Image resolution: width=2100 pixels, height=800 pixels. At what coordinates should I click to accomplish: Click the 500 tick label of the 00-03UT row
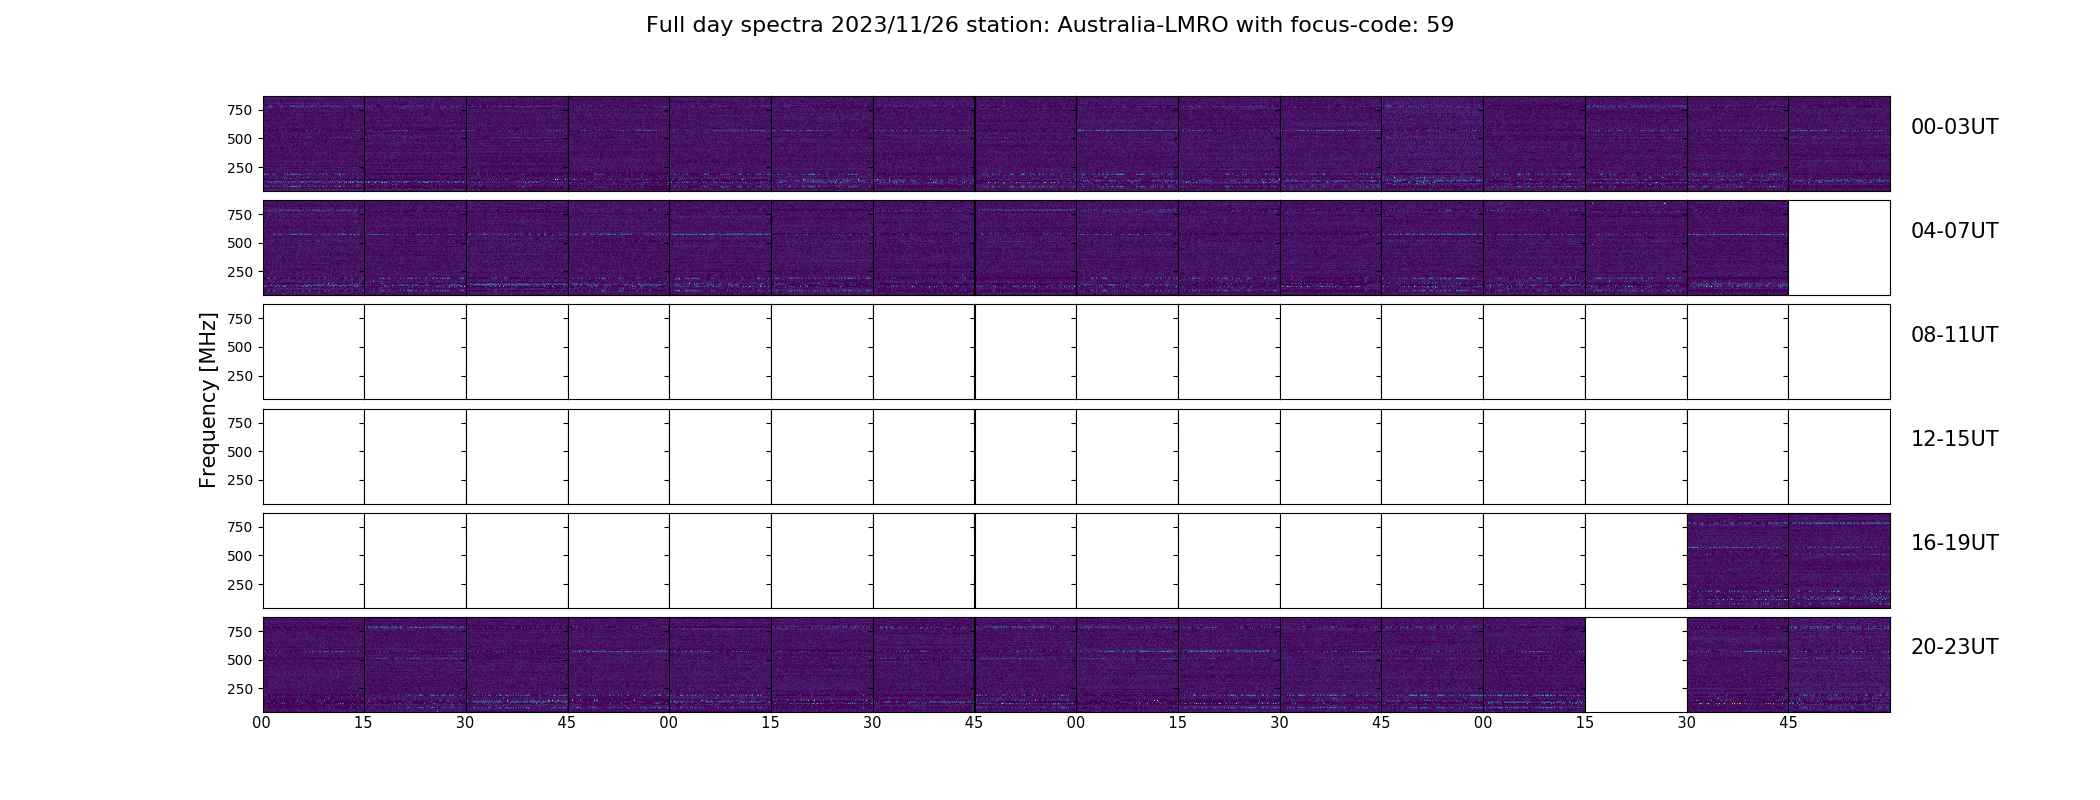pyautogui.click(x=240, y=139)
